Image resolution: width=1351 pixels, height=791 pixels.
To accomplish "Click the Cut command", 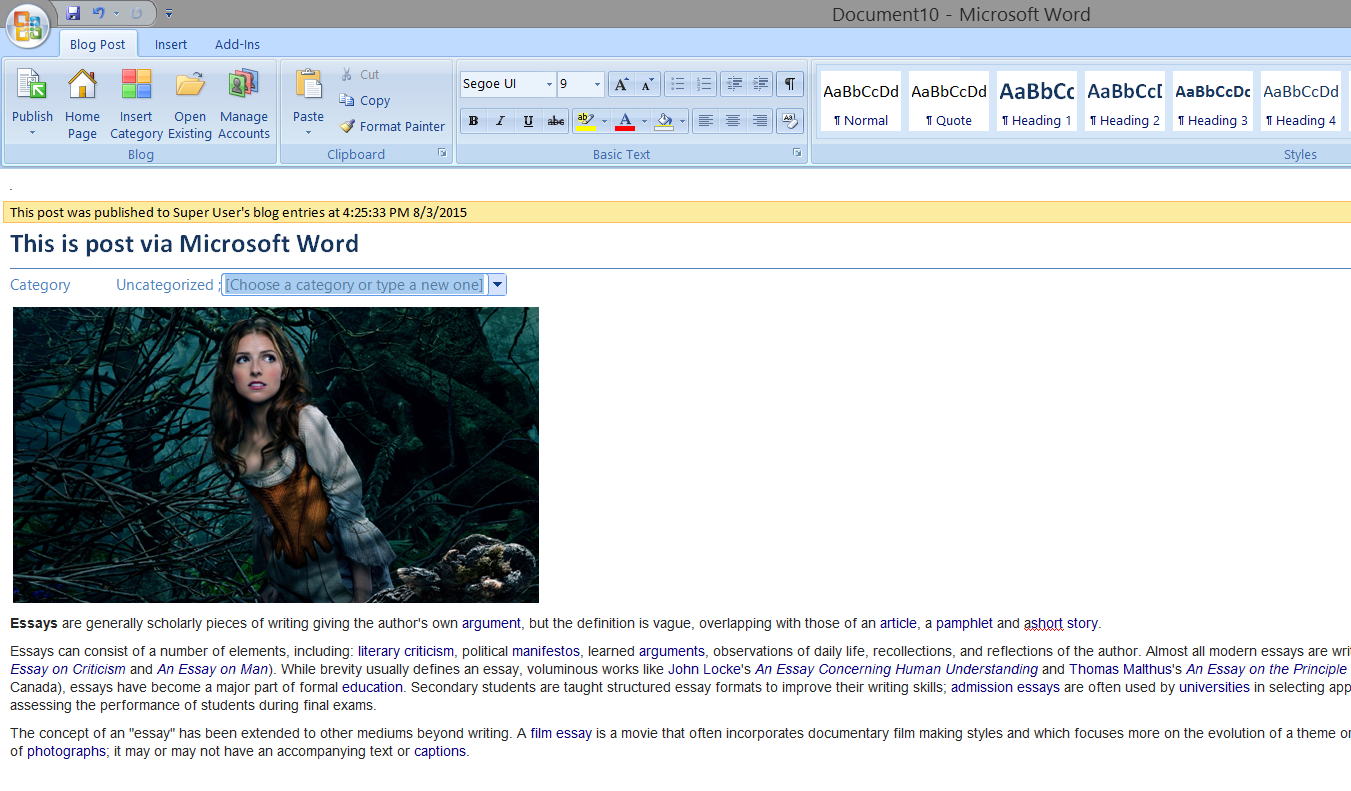I will click(359, 74).
